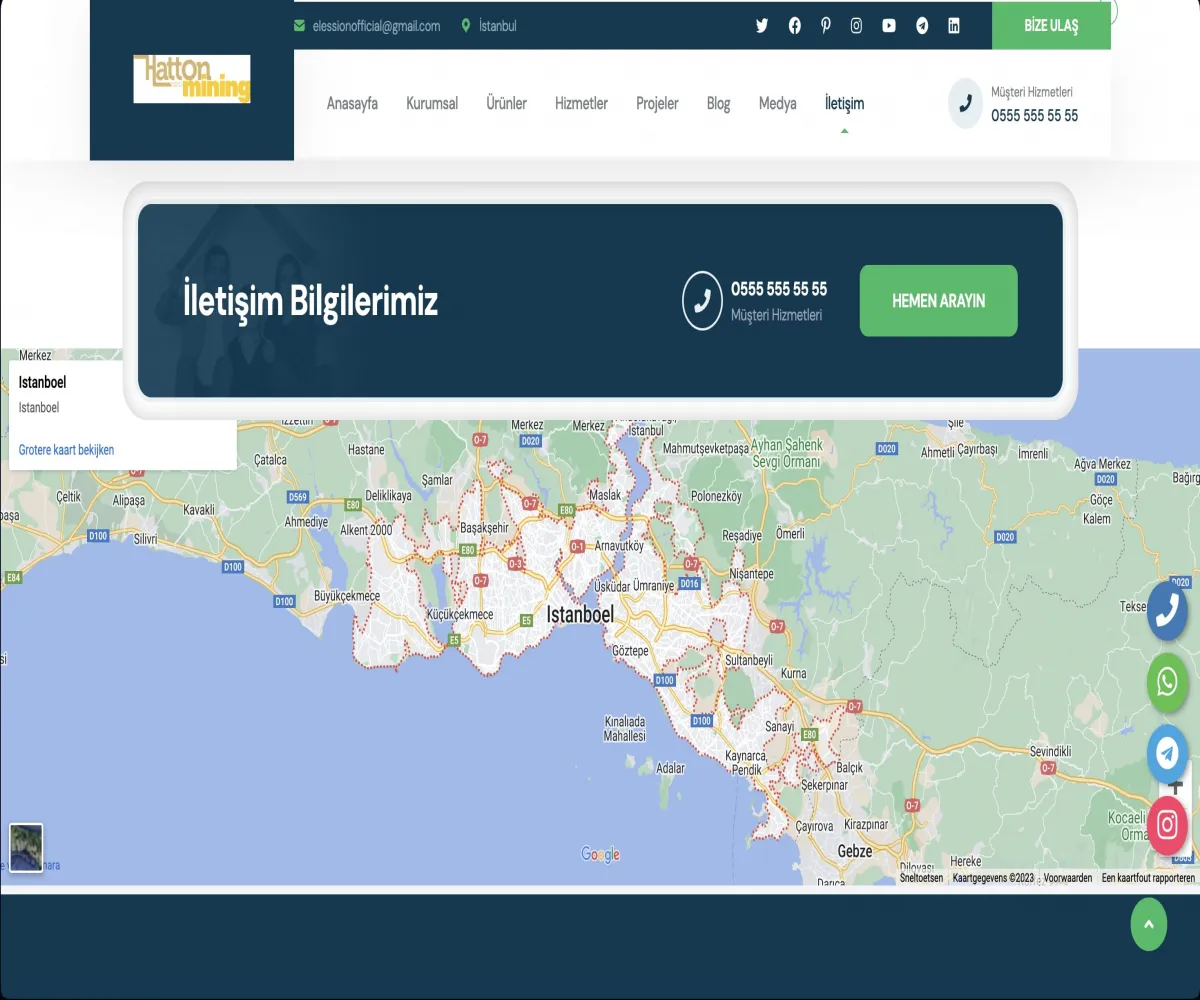The width and height of the screenshot is (1200, 1000).
Task: Click the floating Telegram button
Action: coord(1167,753)
